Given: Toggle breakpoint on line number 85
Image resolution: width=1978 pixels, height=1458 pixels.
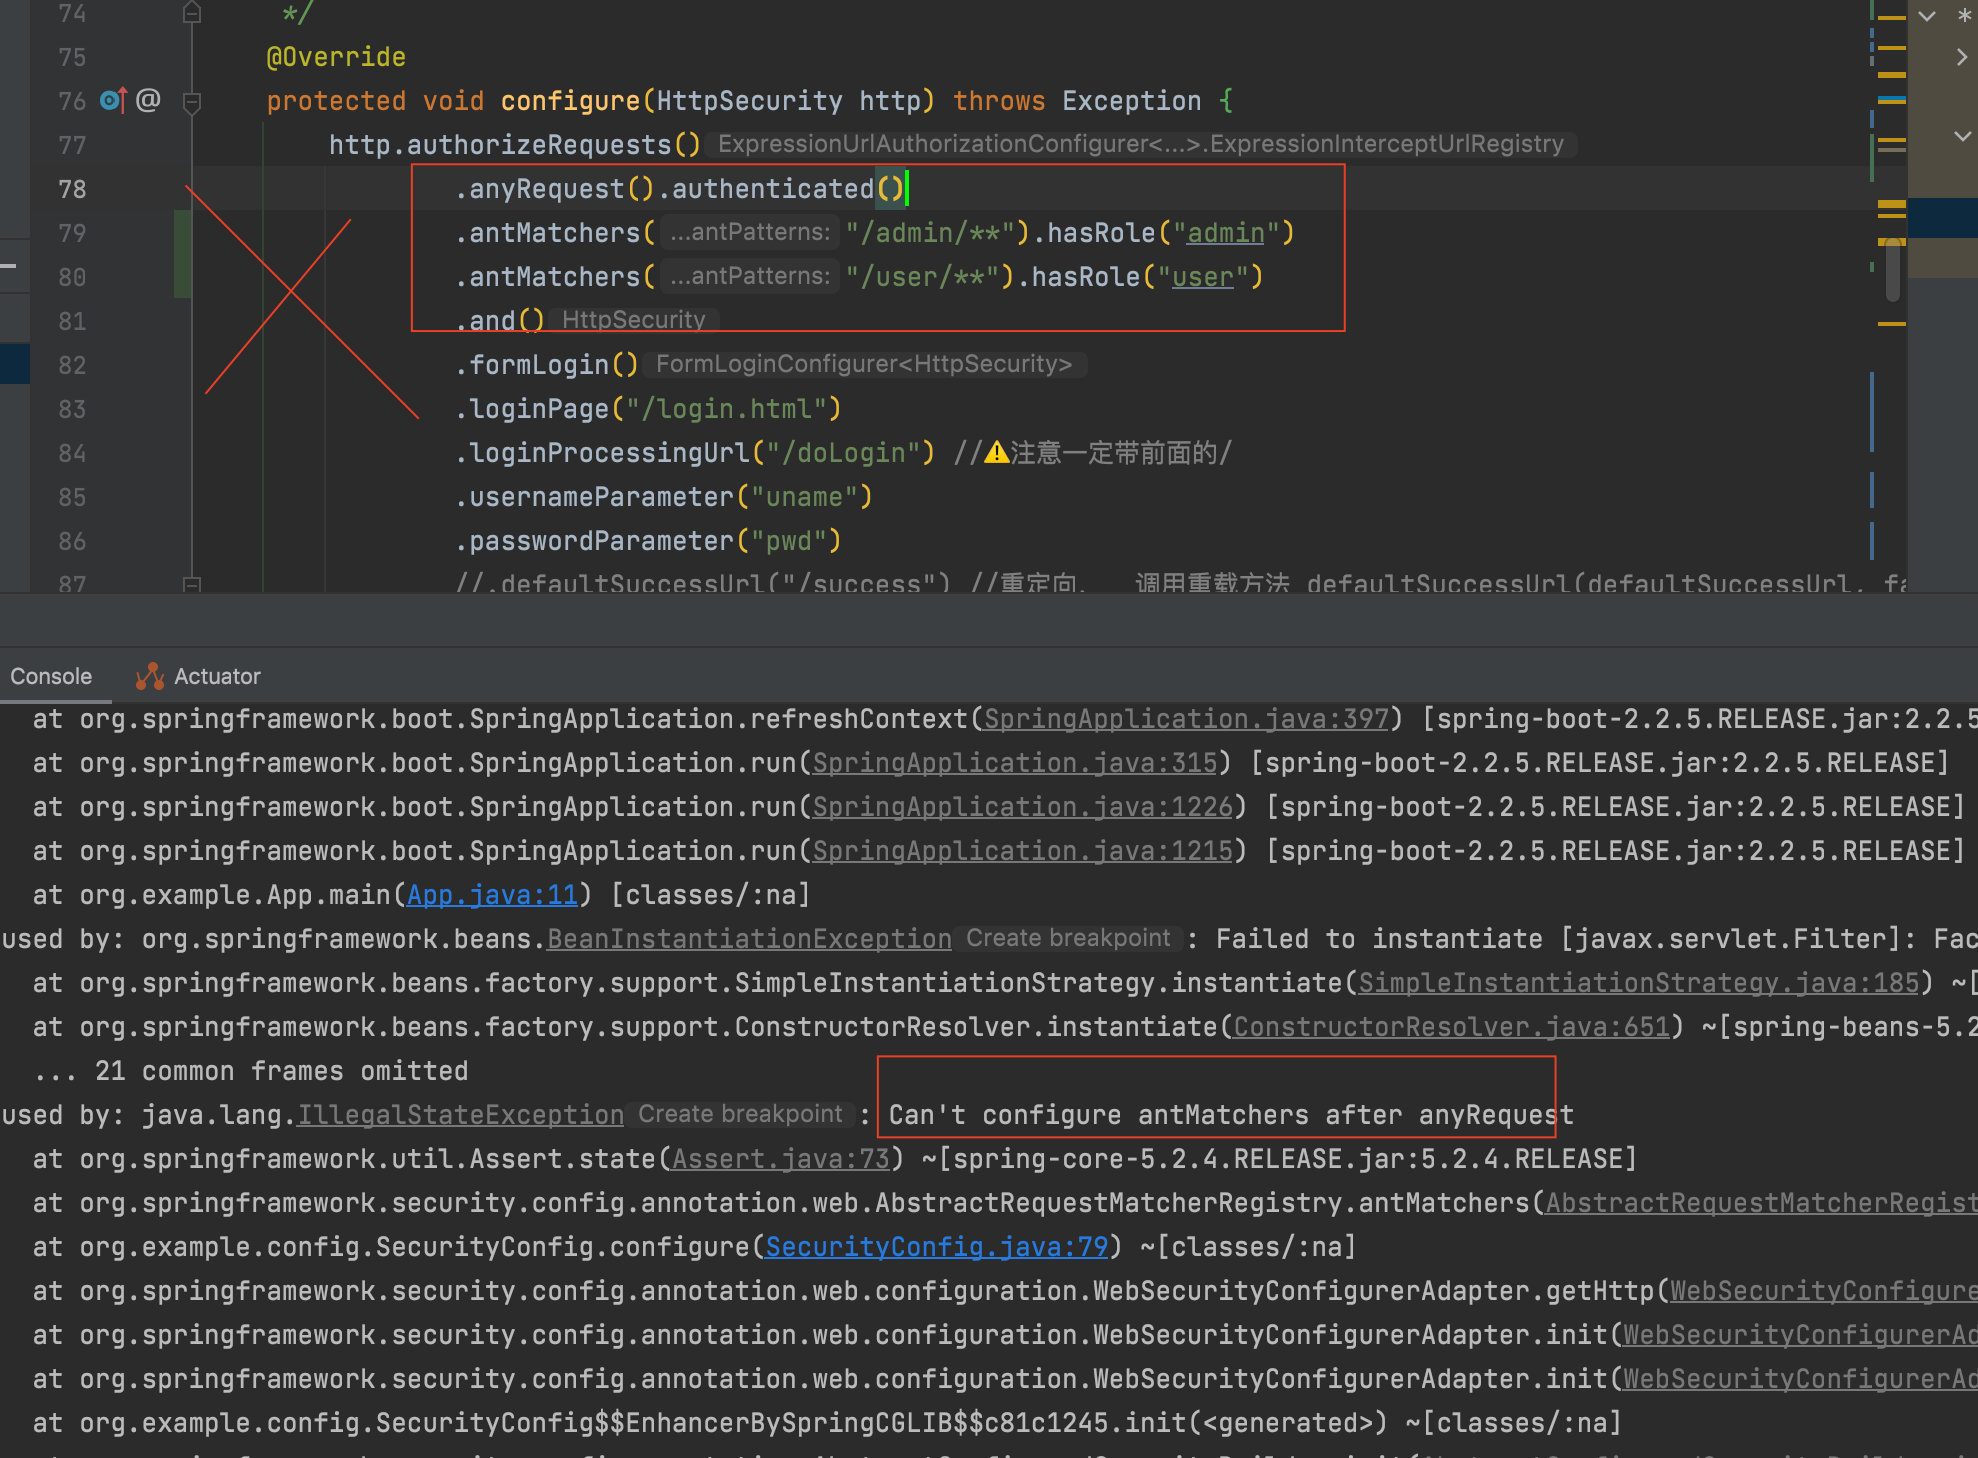Looking at the screenshot, I should click(x=72, y=497).
